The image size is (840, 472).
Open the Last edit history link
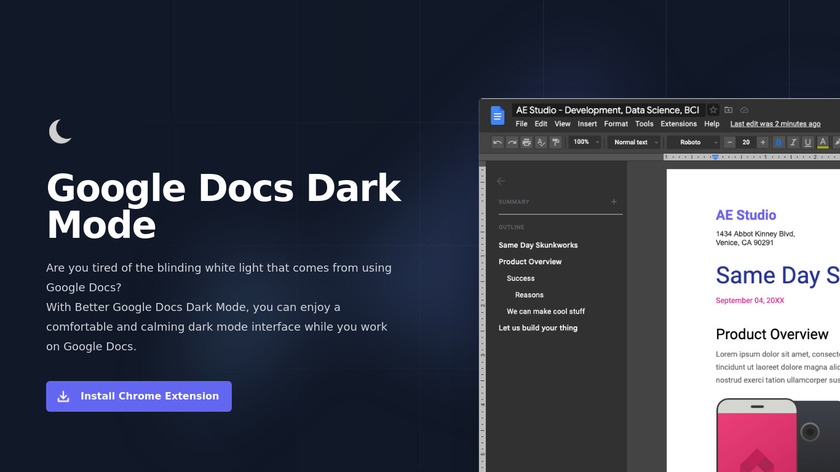coord(775,124)
